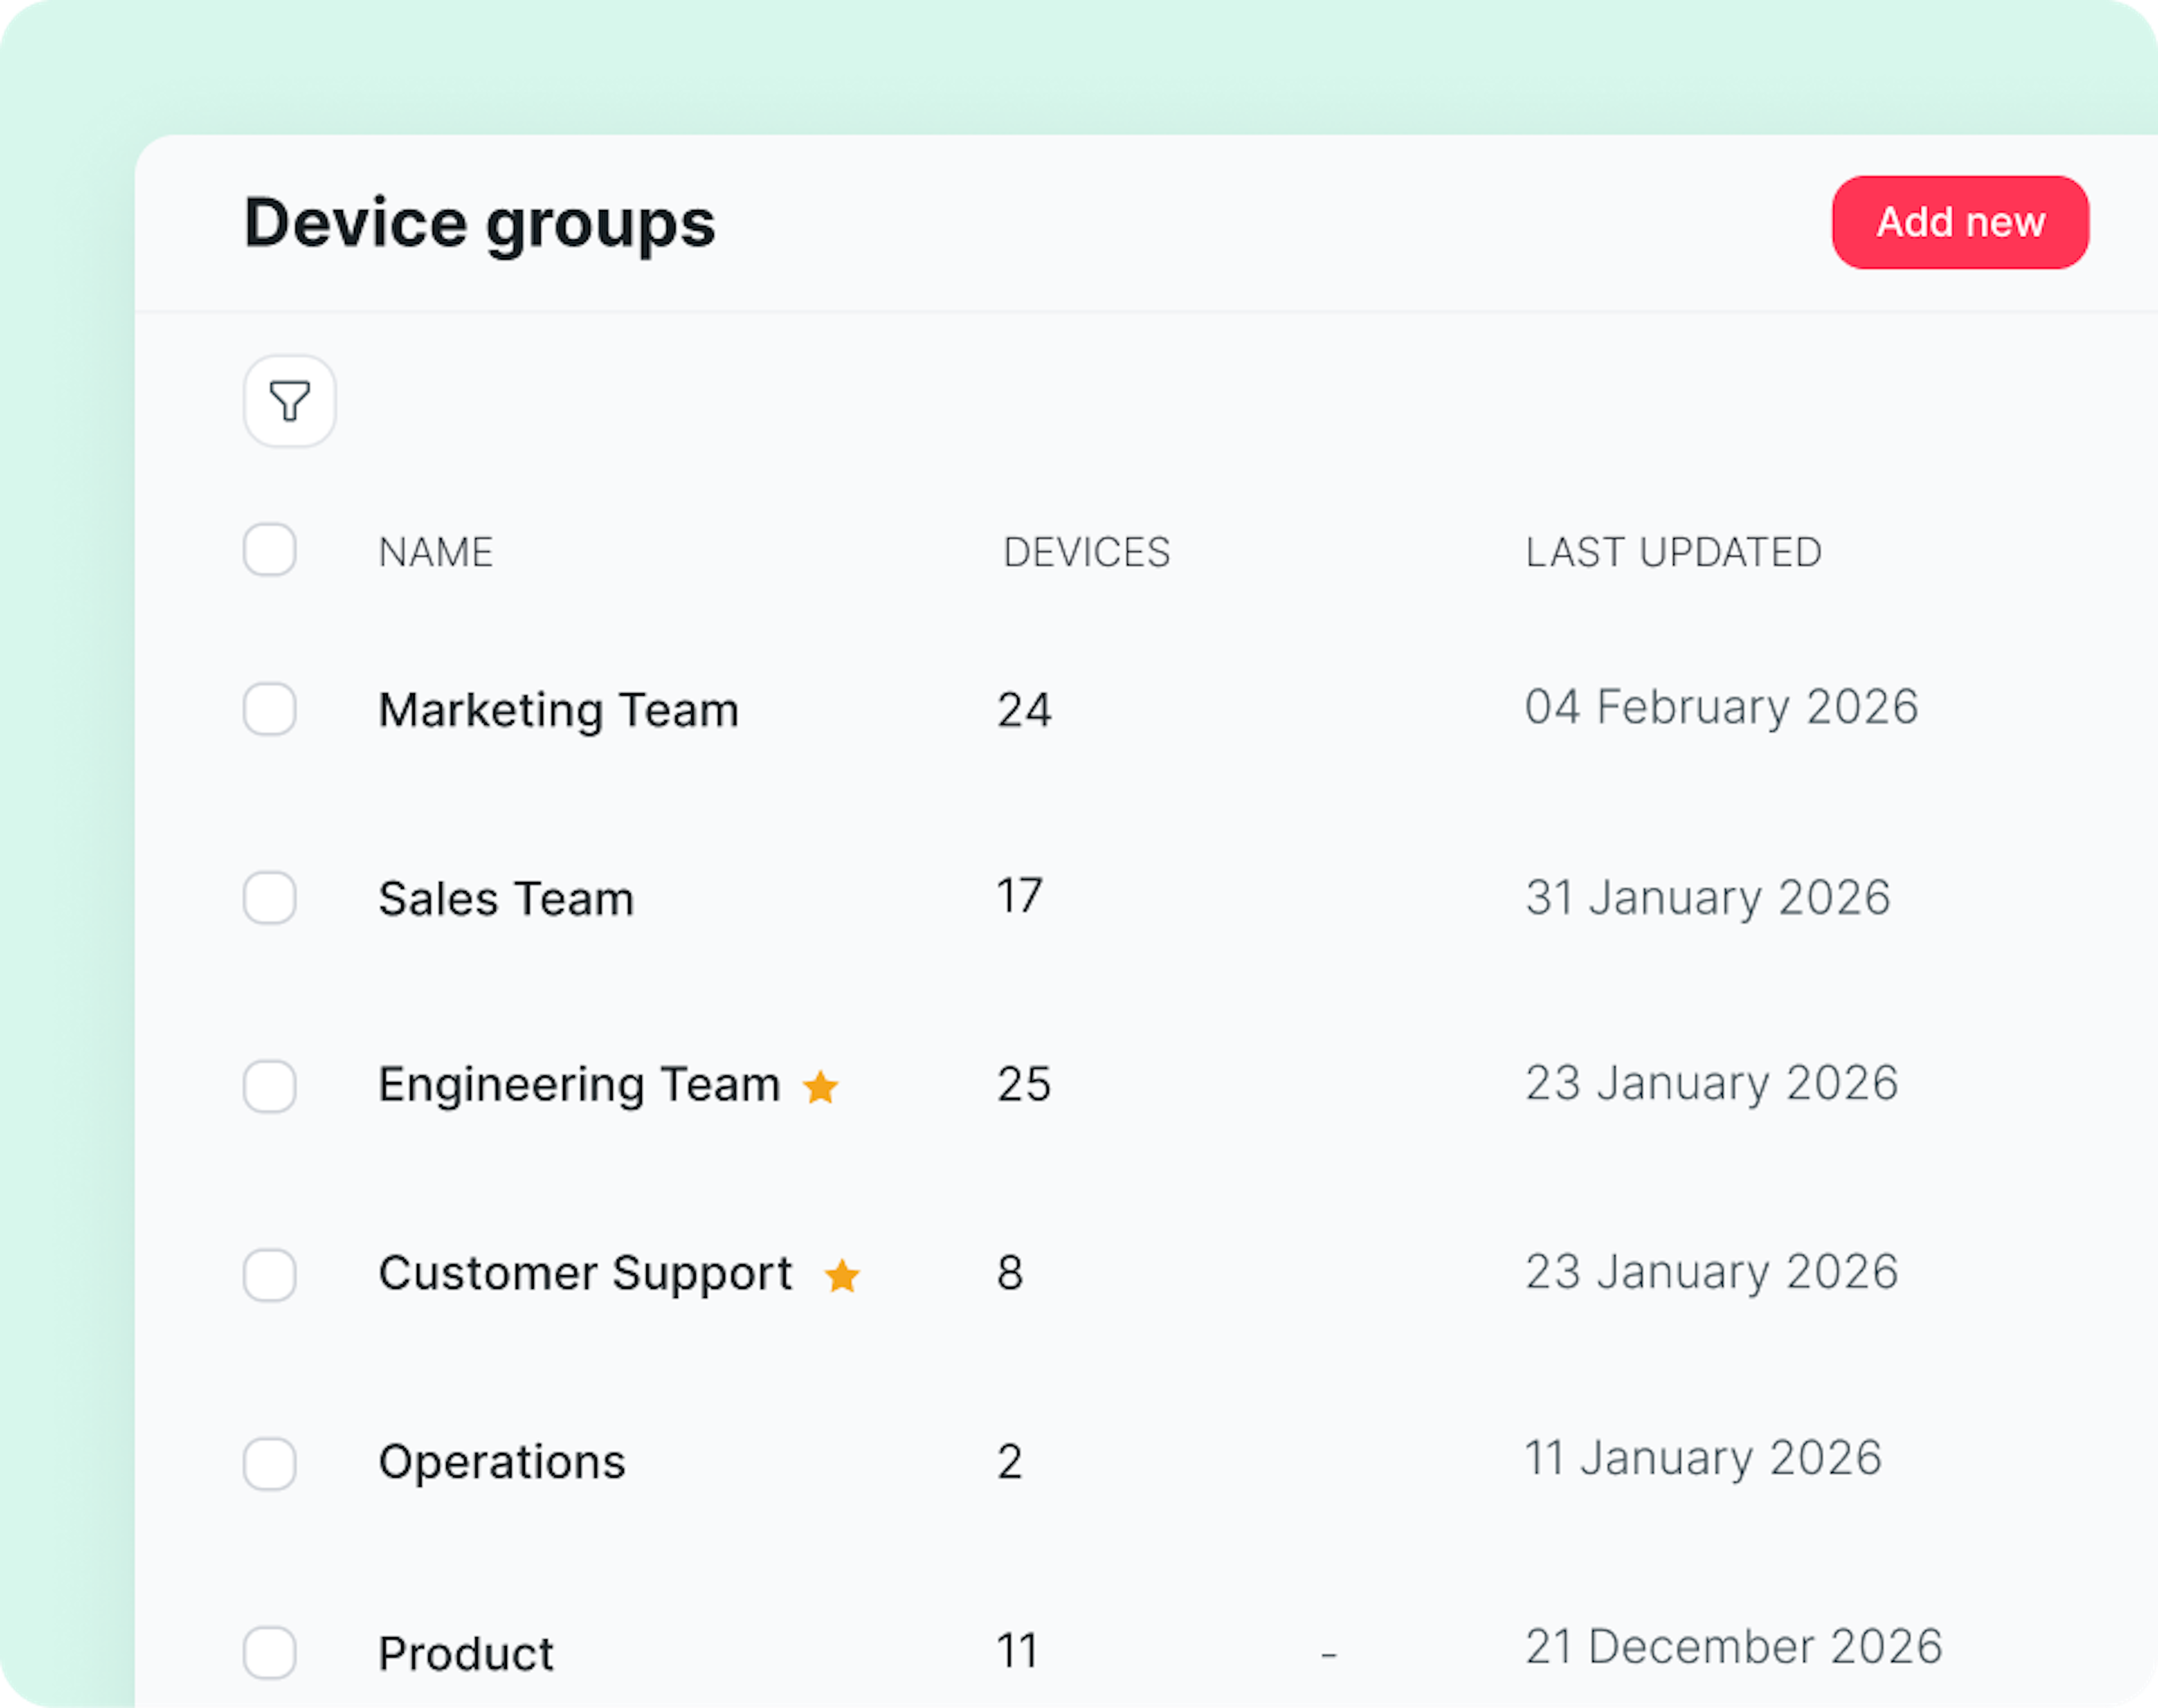Toggle the select-all header checkbox
2158x1708 pixels.
pyautogui.click(x=270, y=550)
